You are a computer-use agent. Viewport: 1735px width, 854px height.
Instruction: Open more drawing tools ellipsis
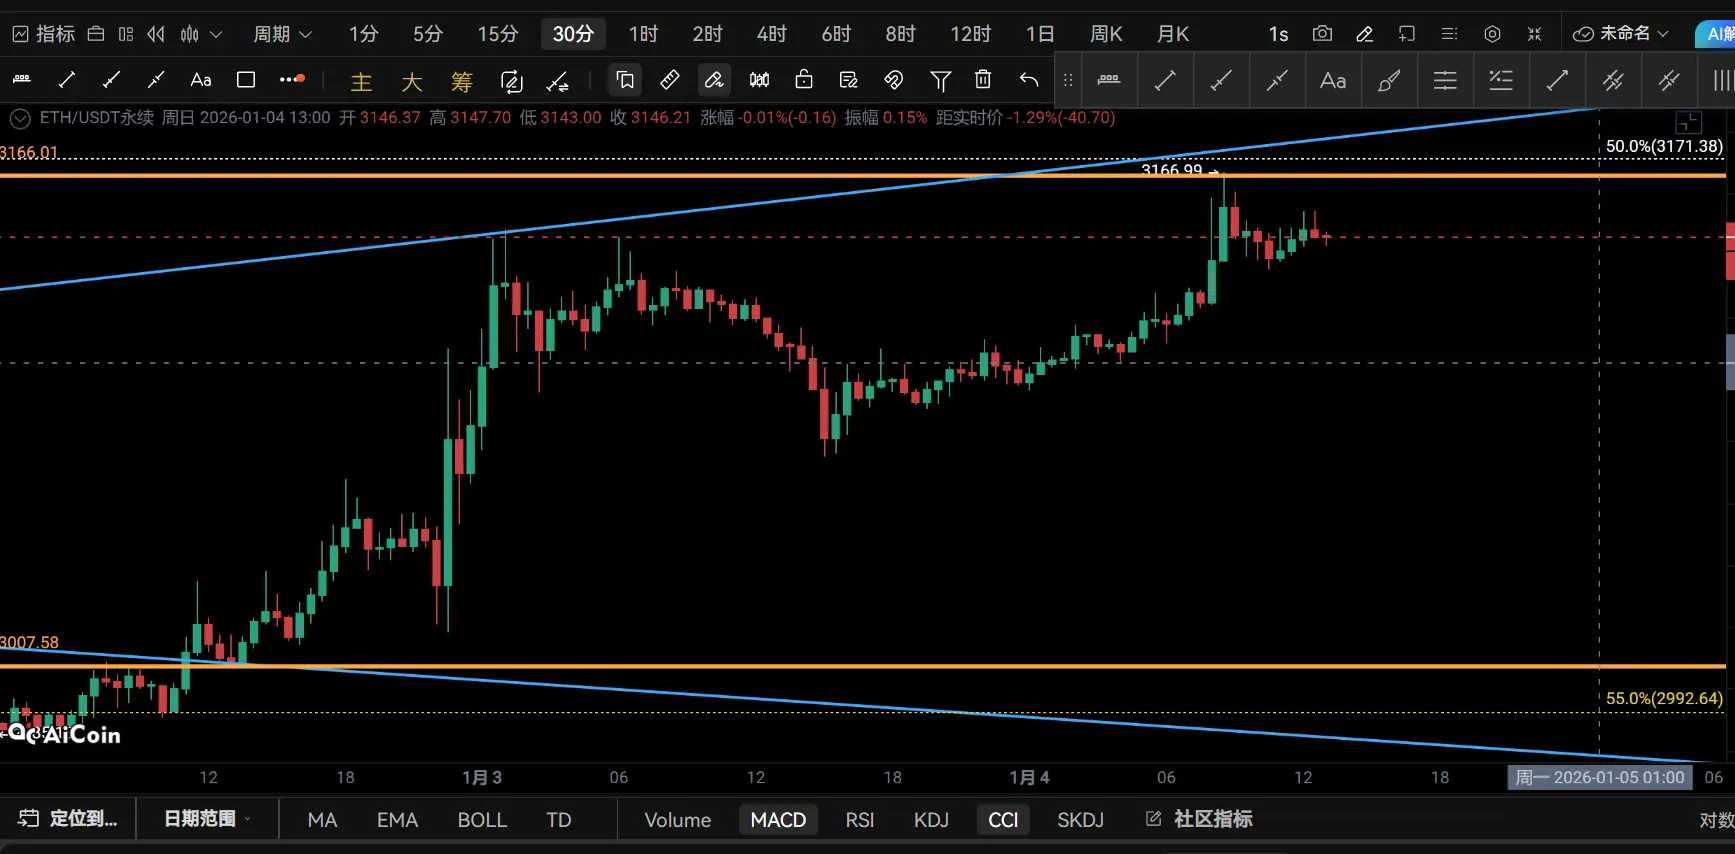292,80
